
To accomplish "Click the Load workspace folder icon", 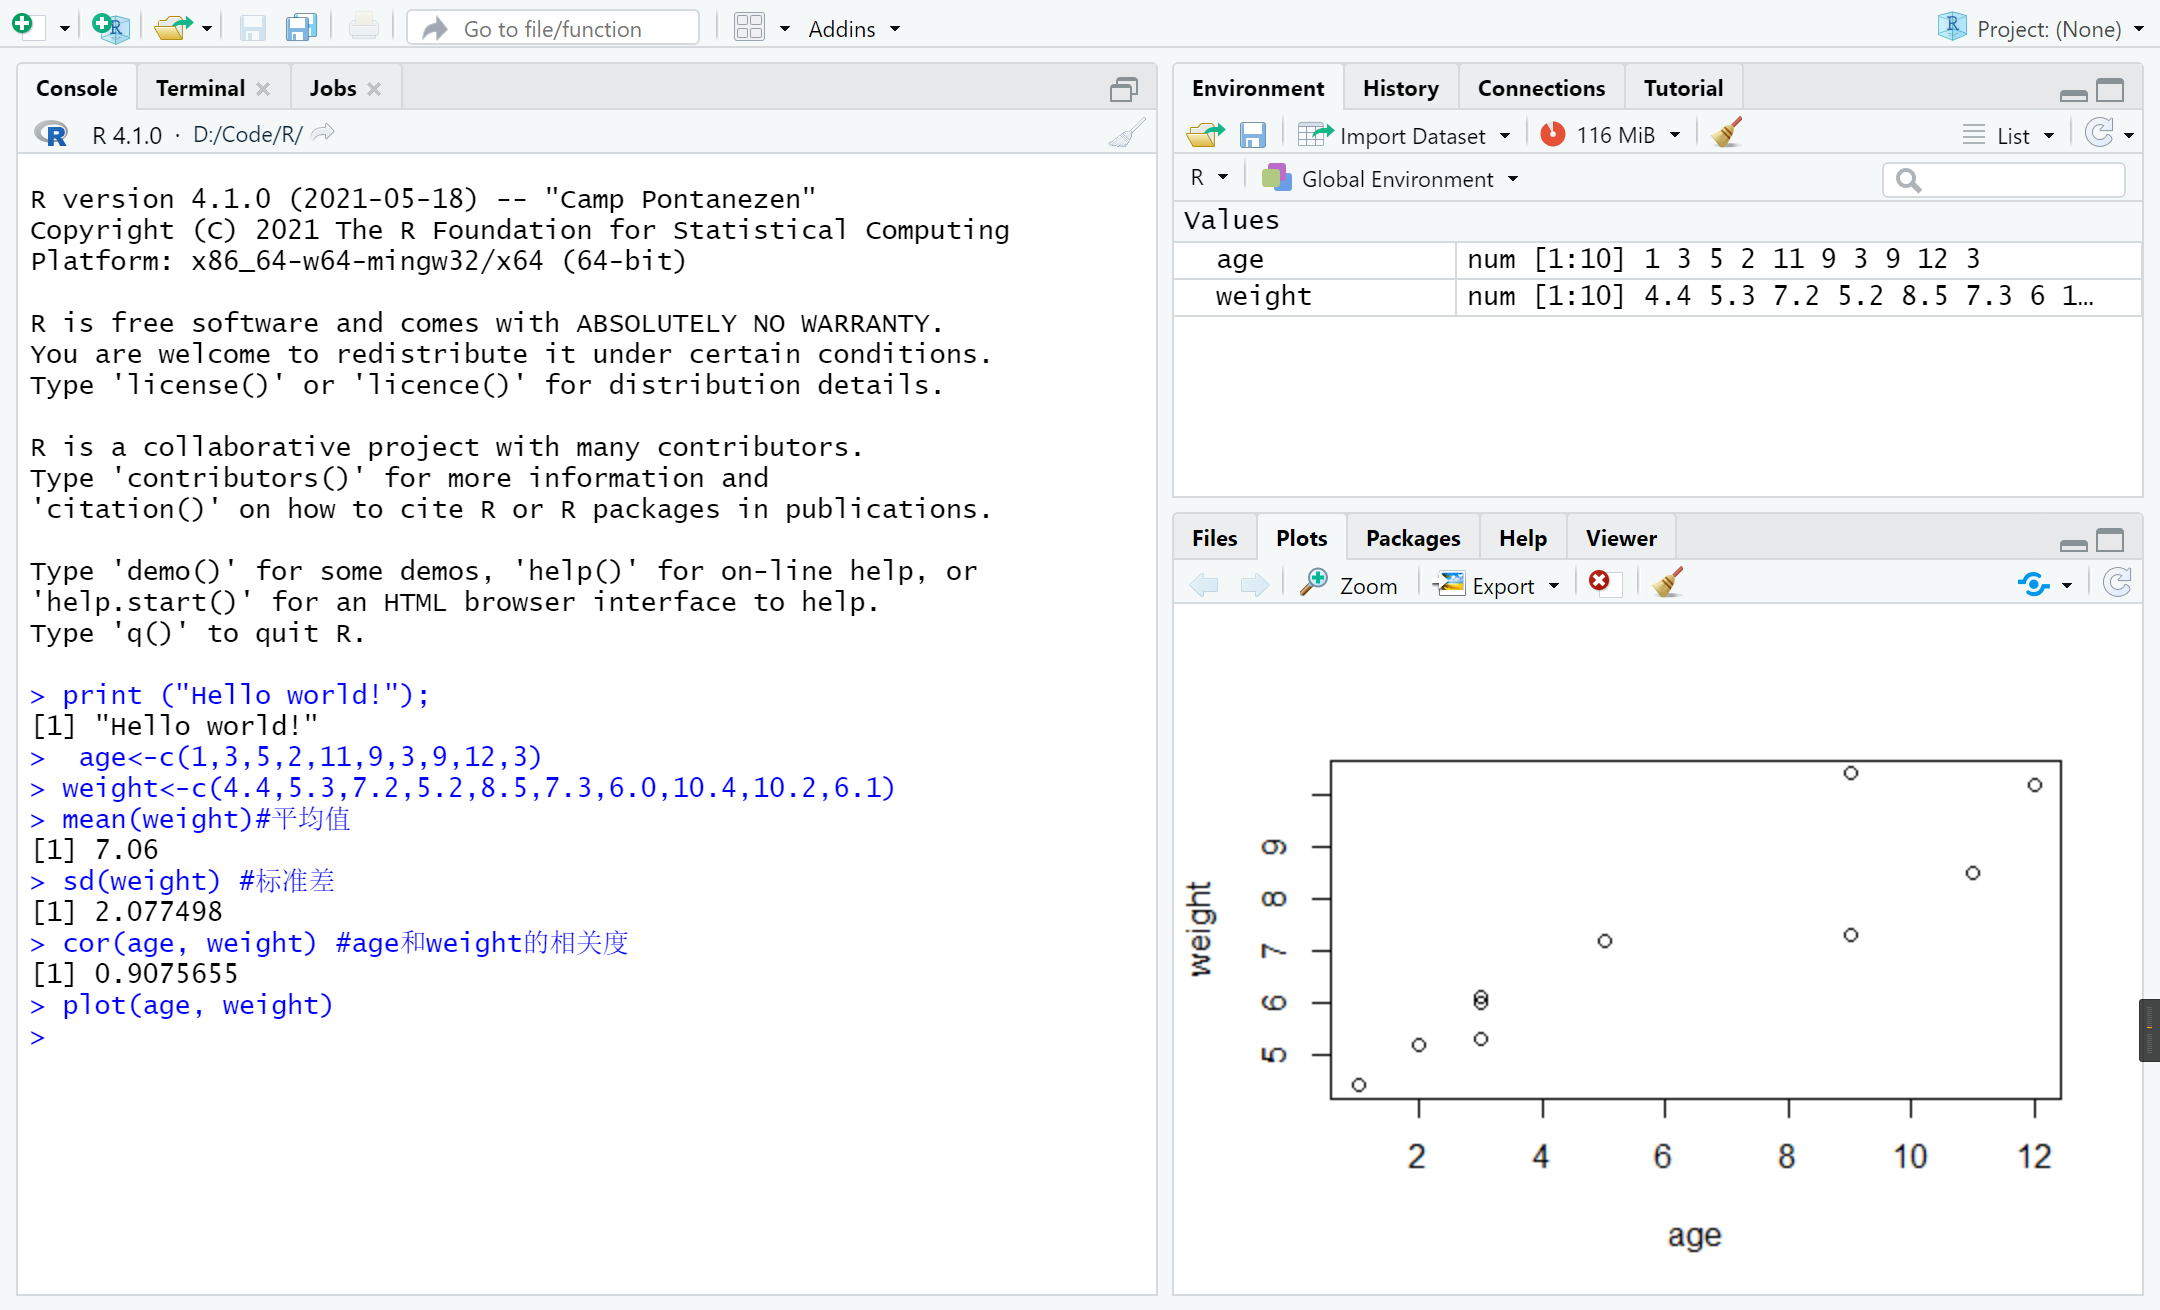I will point(1205,134).
